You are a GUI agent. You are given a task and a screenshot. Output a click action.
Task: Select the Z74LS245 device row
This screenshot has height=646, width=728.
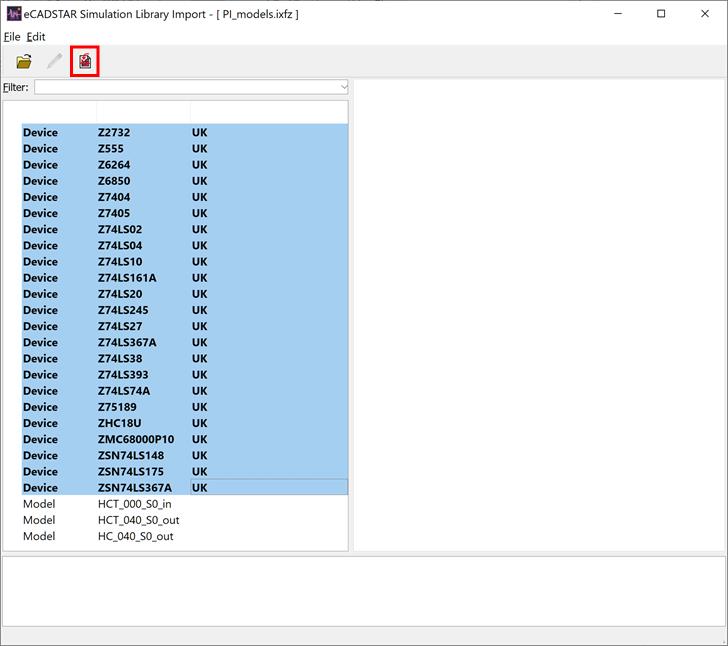[185, 310]
